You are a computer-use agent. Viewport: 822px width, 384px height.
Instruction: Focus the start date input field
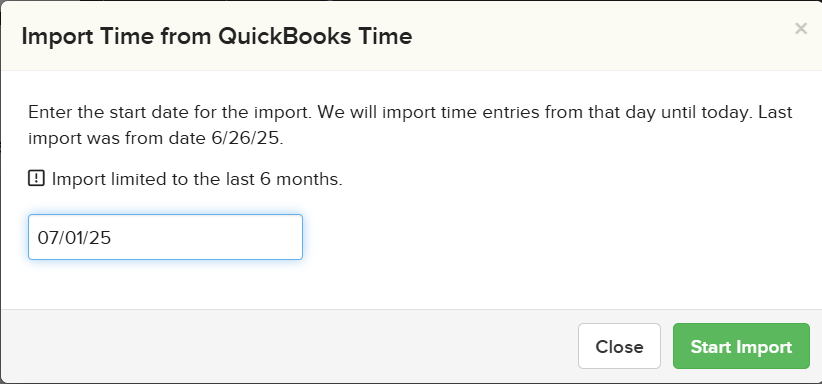[x=165, y=237]
